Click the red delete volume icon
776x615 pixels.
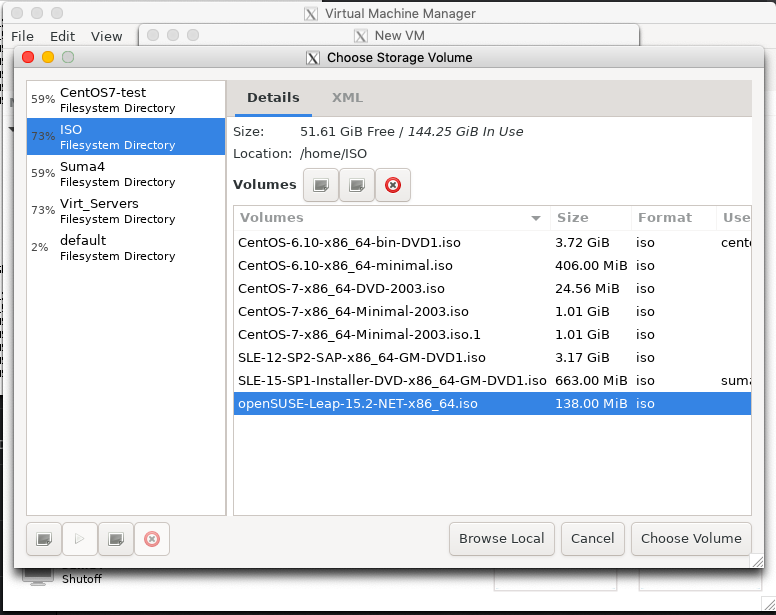coord(393,185)
